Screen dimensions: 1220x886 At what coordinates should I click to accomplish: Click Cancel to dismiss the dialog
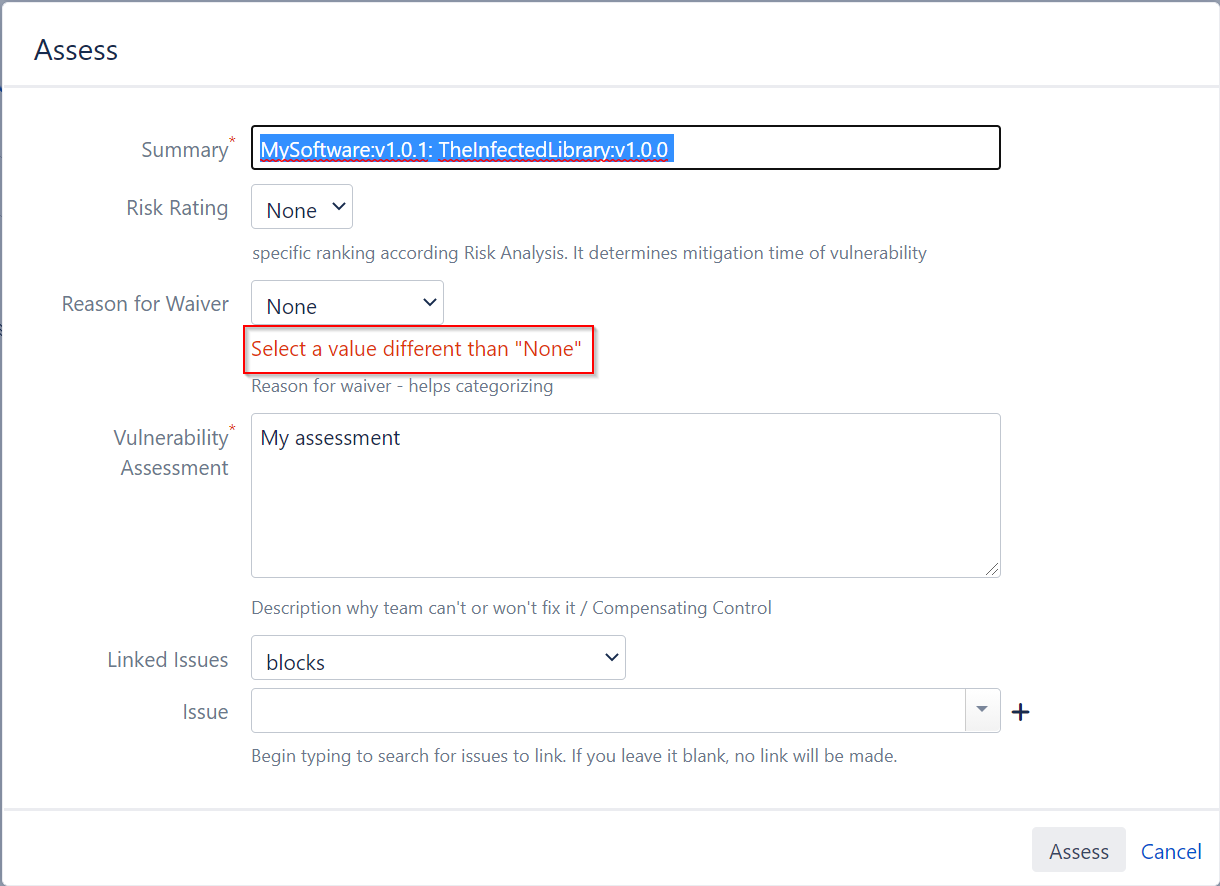click(x=1171, y=851)
